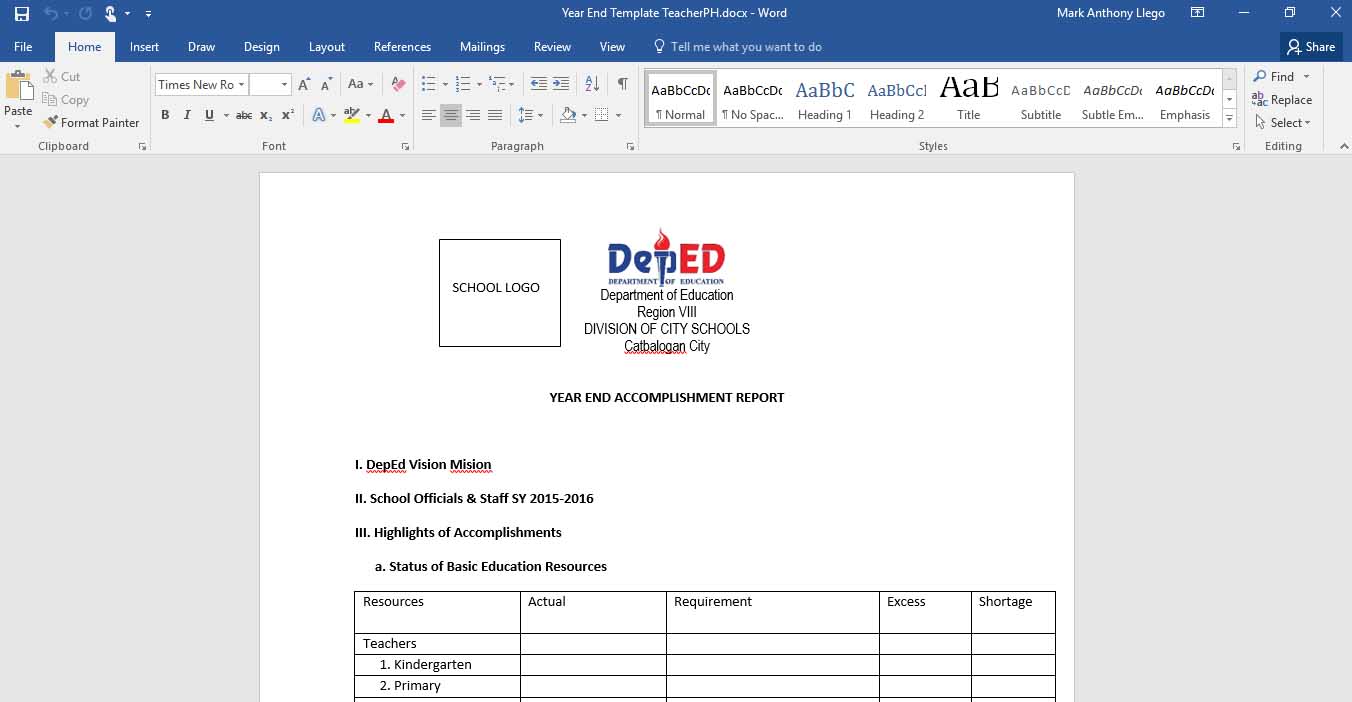Apply Superscript formatting
This screenshot has width=1352, height=702.
click(287, 116)
